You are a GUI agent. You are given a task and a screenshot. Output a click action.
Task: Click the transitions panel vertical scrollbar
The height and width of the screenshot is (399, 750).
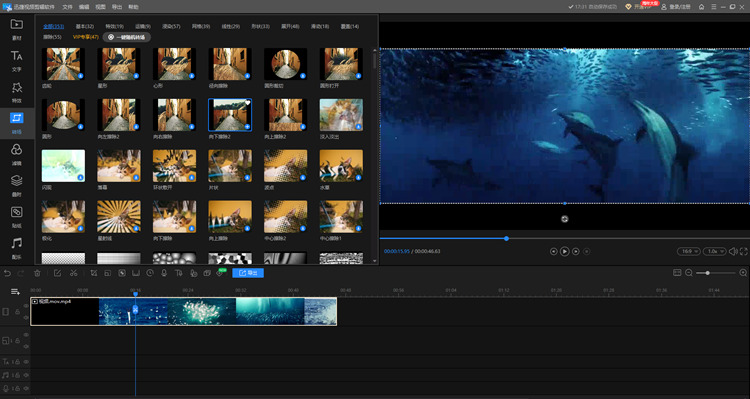[375, 60]
